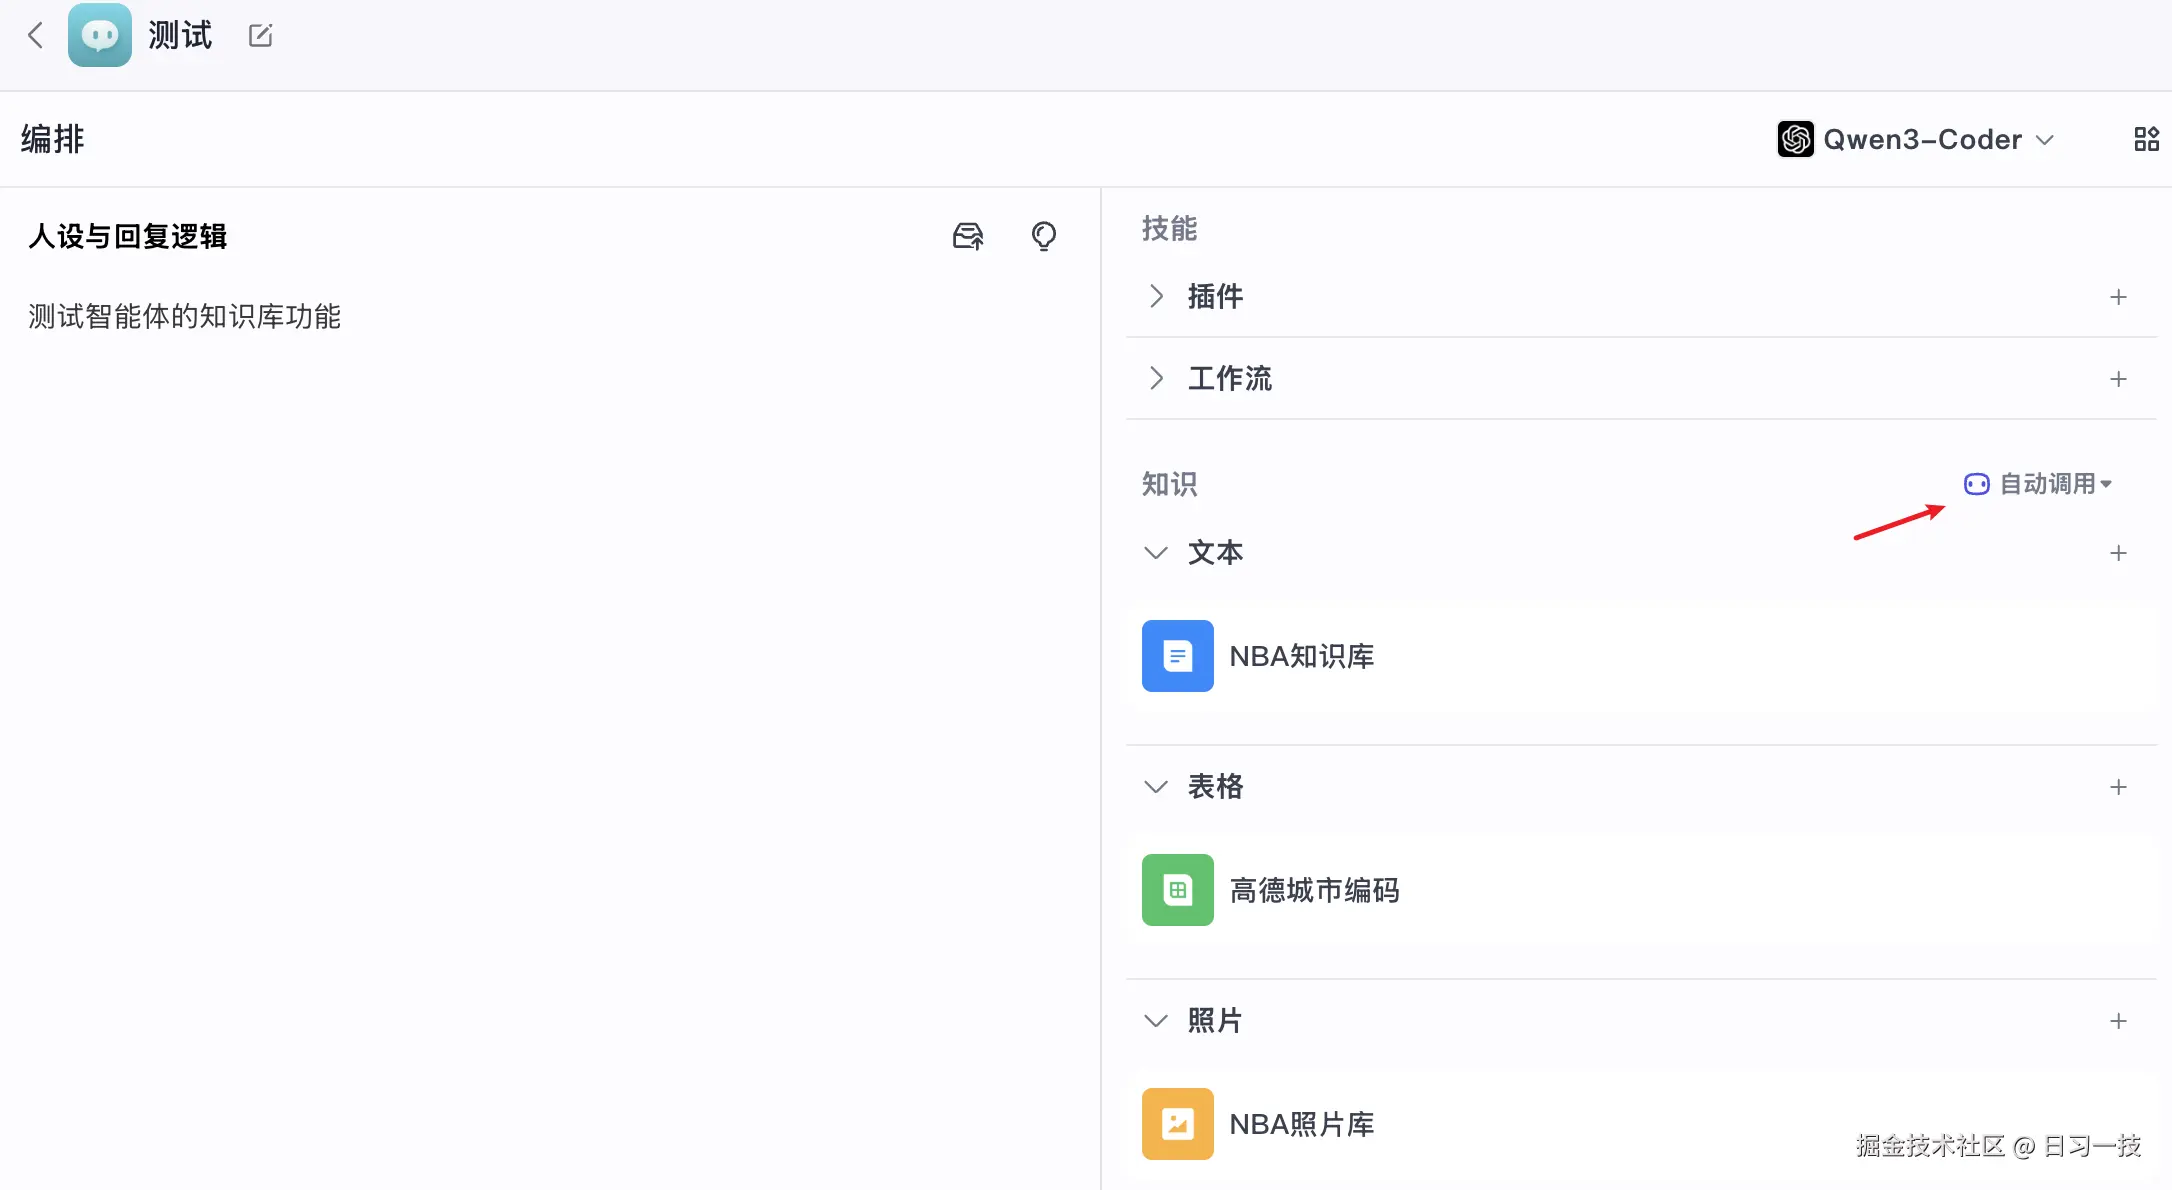Click the bot avatar icon
Viewport: 2172px width, 1190px height.
pyautogui.click(x=99, y=36)
